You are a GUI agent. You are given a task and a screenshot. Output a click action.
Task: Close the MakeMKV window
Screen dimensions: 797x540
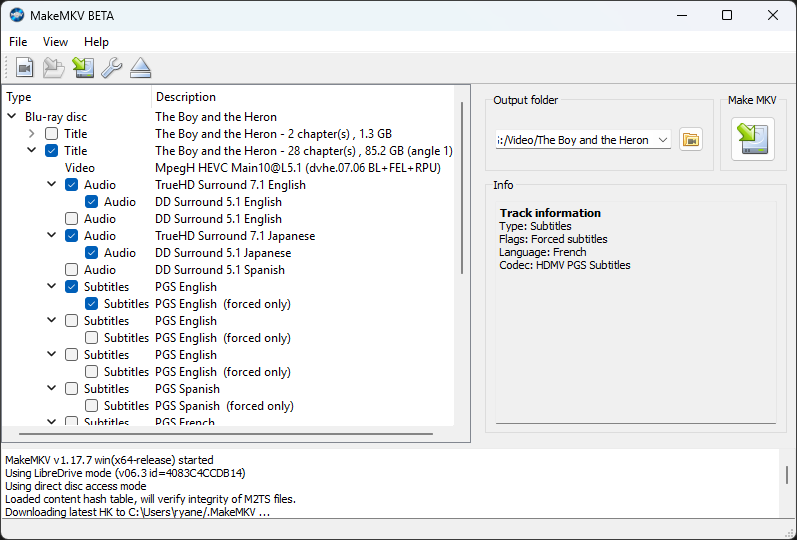[x=773, y=15]
